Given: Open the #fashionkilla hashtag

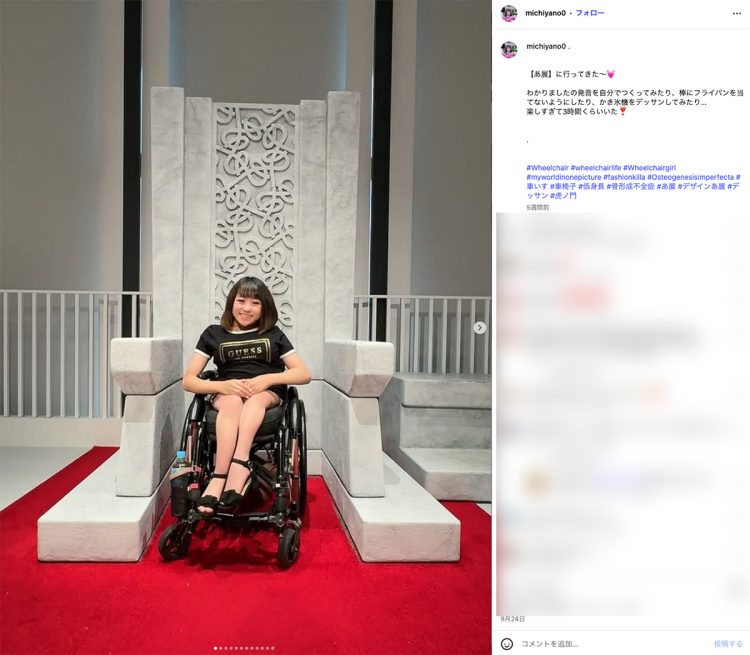Looking at the screenshot, I should (x=624, y=177).
